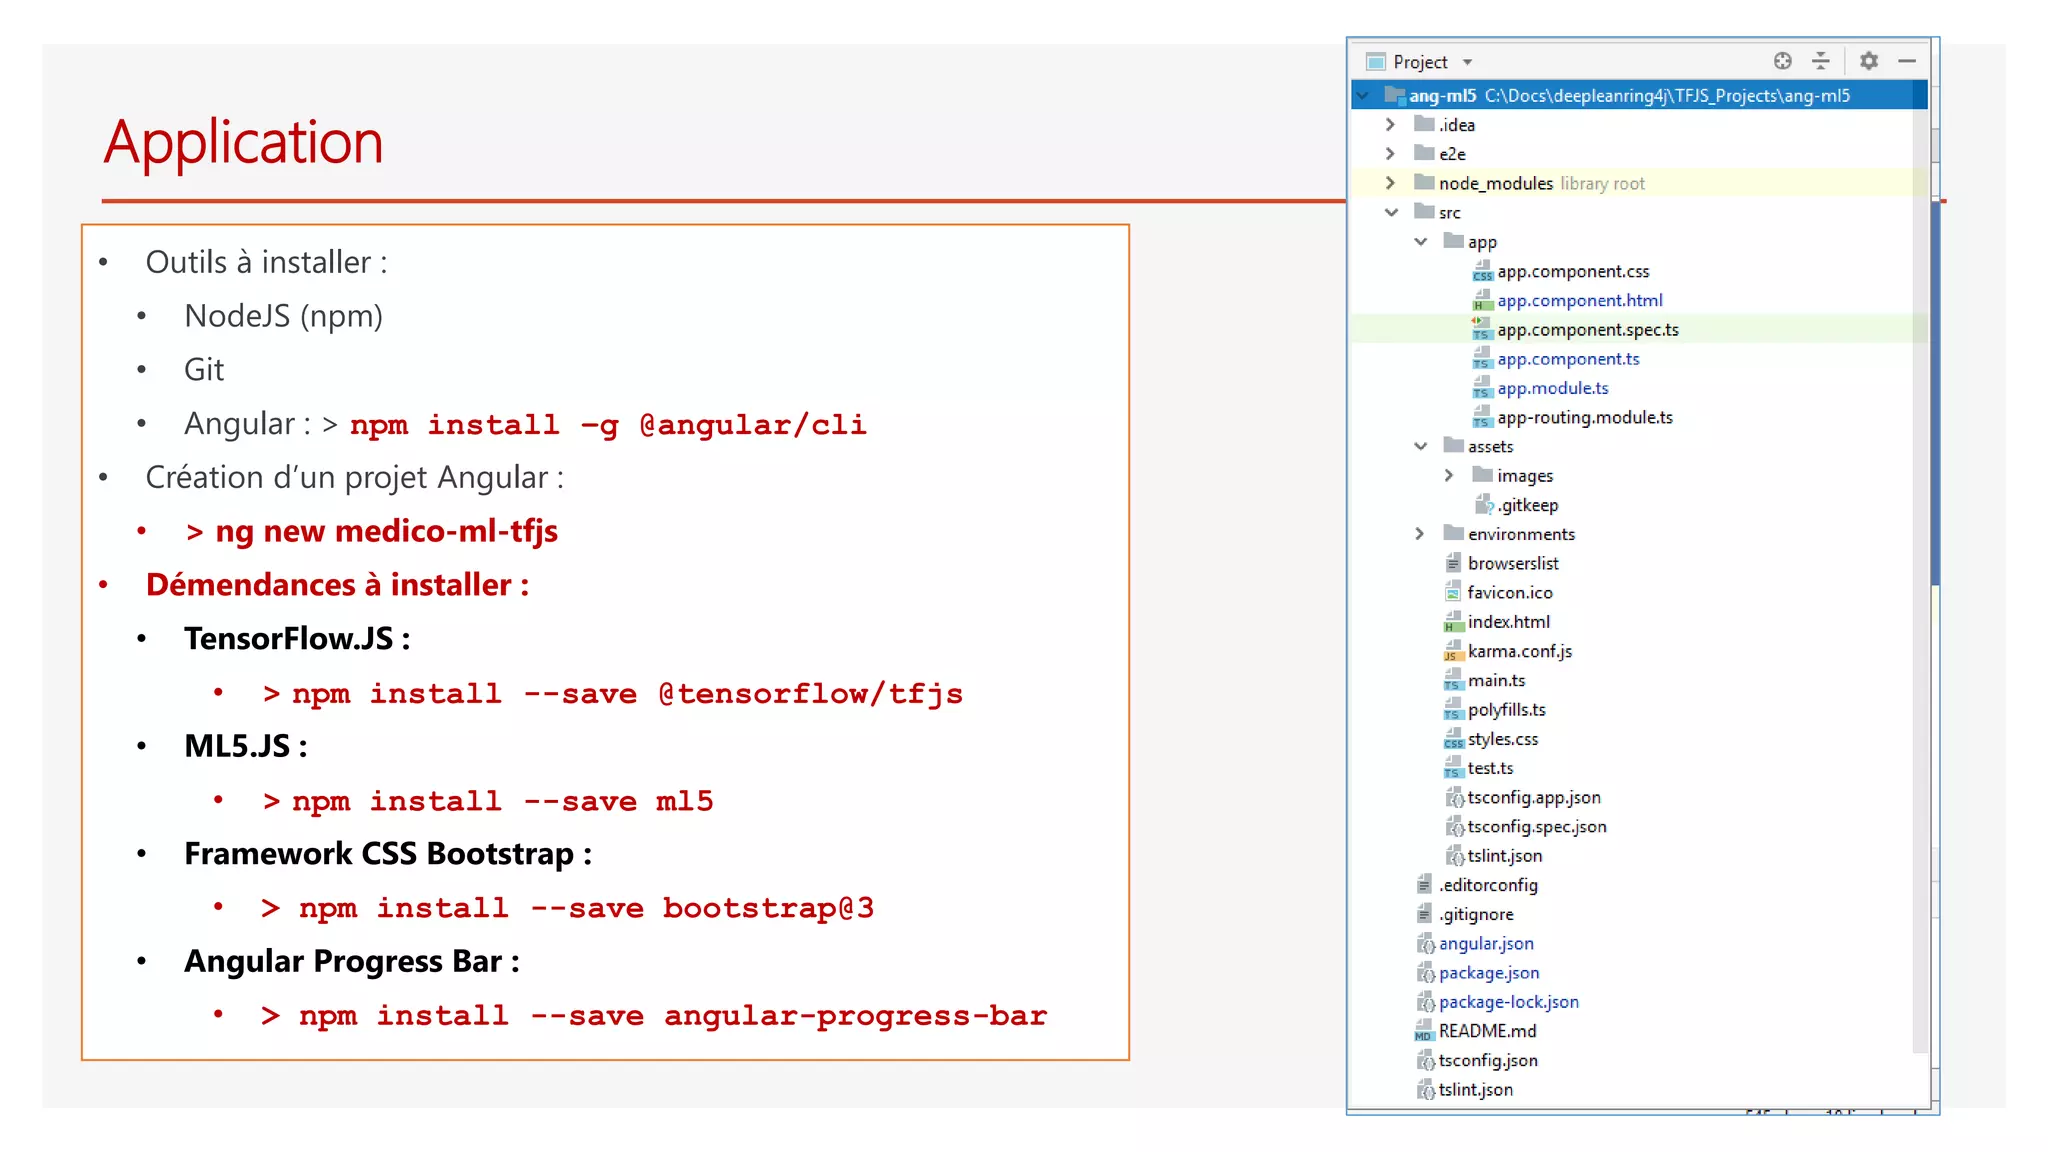
Task: Open the Project view dropdown
Action: pyautogui.click(x=1467, y=62)
